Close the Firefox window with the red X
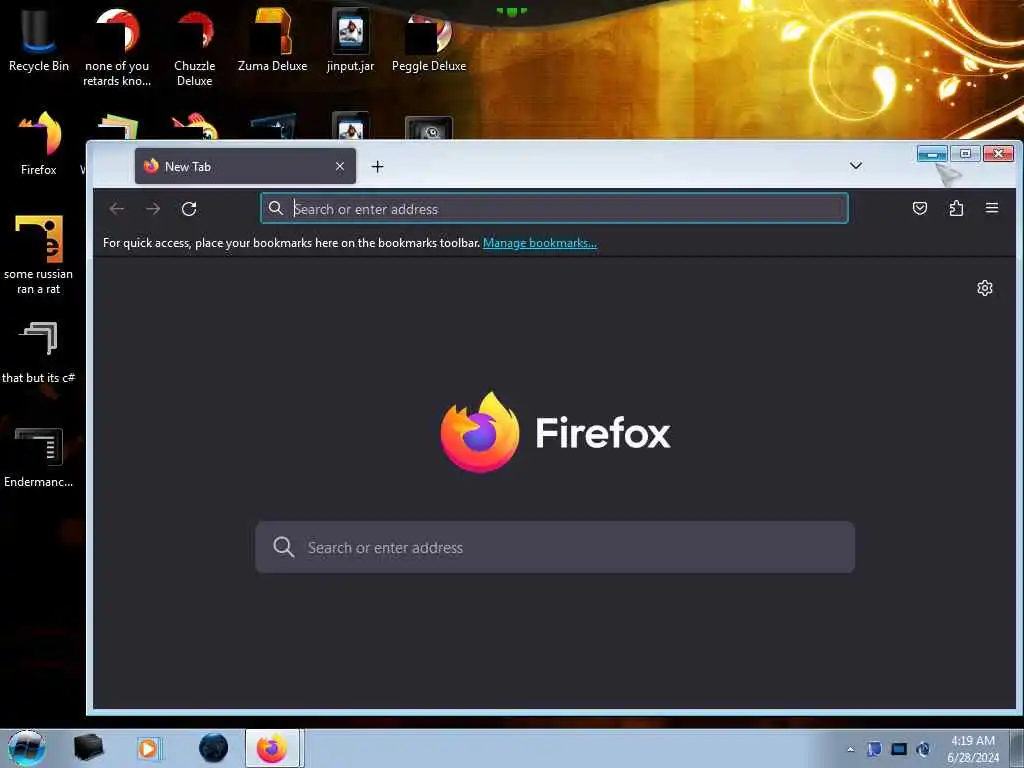 point(999,153)
